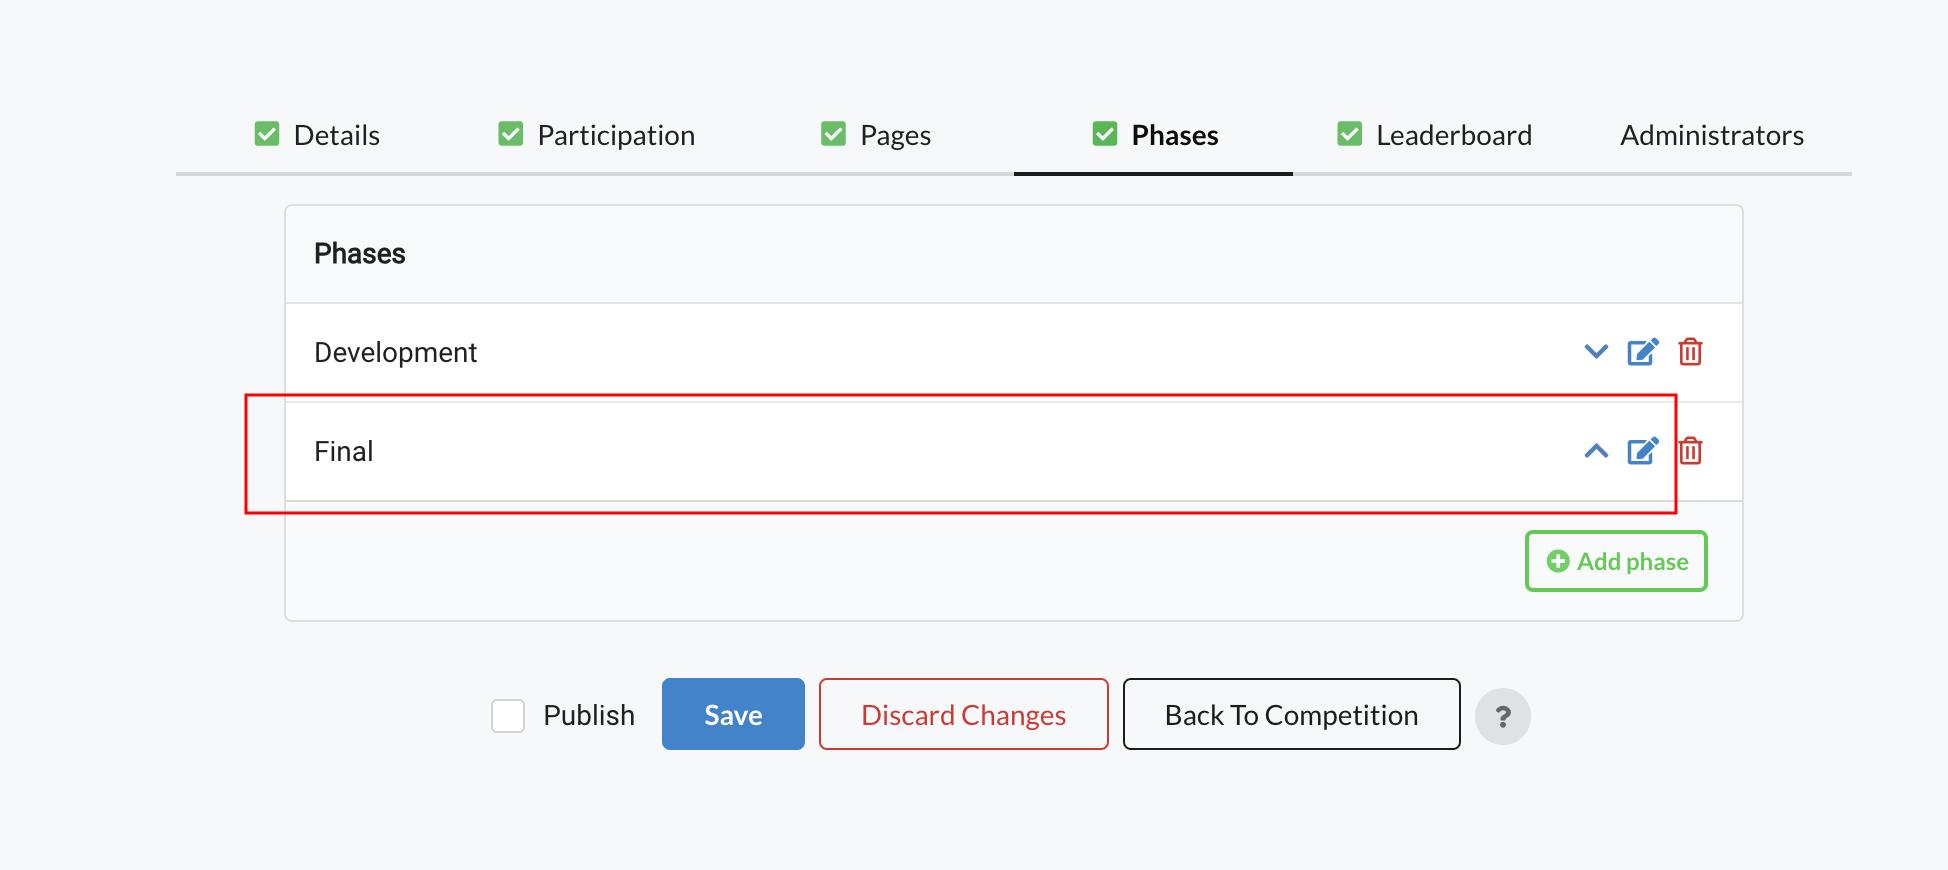Screen dimensions: 1948x870
Task: Select the Phases tab
Action: 1155,135
